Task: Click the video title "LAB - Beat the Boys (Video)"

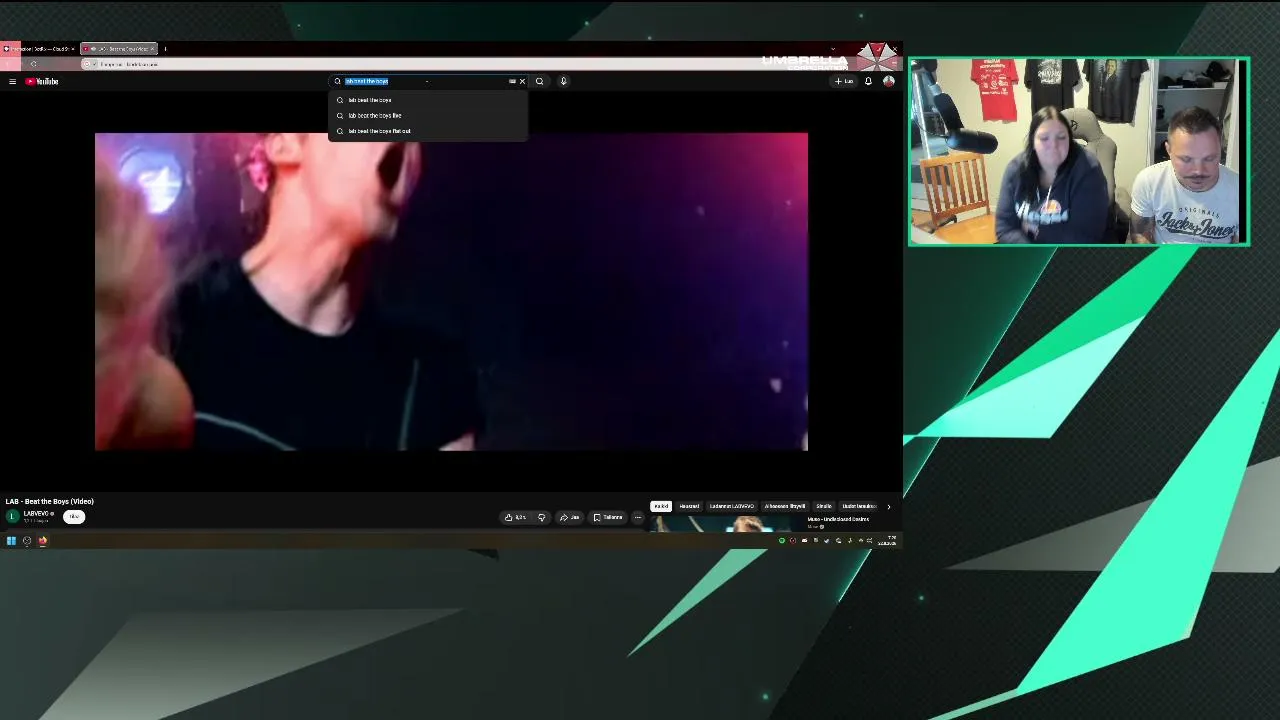Action: click(x=50, y=501)
